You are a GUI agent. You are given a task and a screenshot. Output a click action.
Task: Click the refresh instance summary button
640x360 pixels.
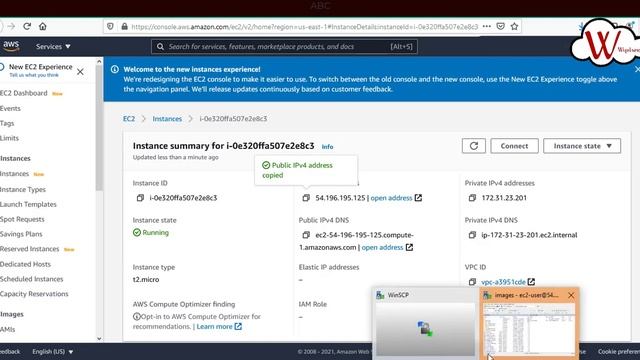pyautogui.click(x=474, y=146)
